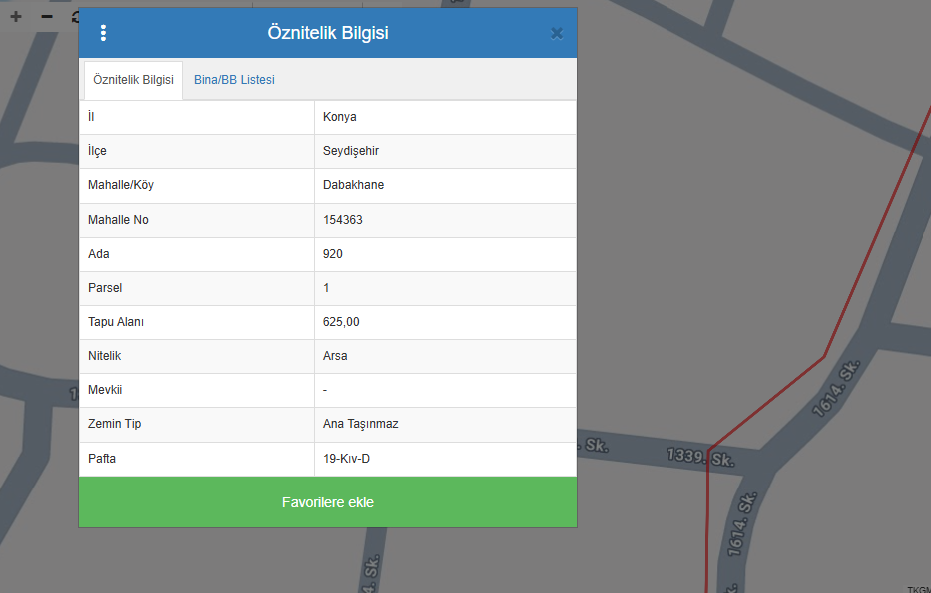Click the Nitelik value Arsa

335,356
